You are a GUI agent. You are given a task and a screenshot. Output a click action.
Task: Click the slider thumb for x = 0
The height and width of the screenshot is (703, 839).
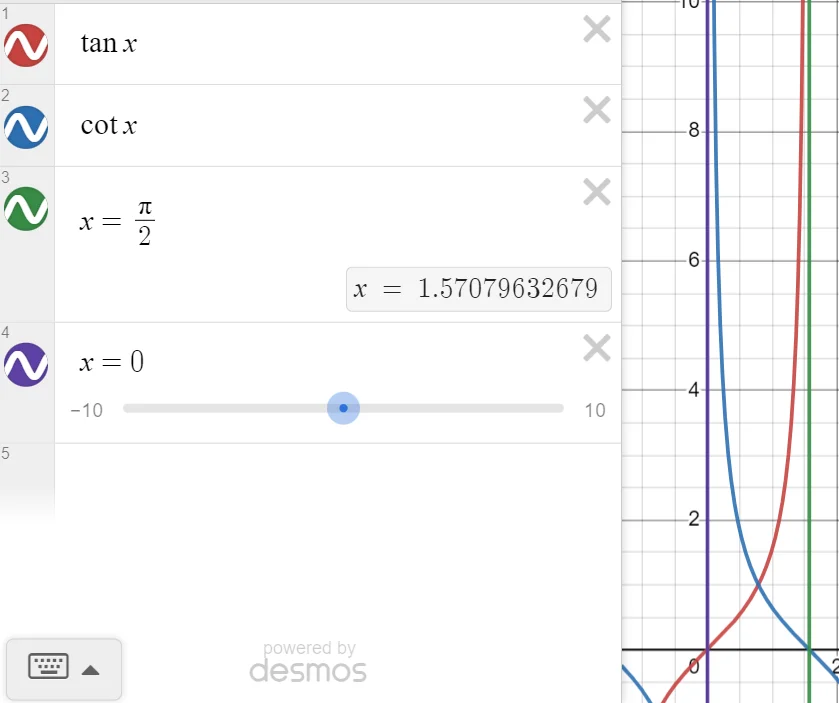[x=344, y=408]
